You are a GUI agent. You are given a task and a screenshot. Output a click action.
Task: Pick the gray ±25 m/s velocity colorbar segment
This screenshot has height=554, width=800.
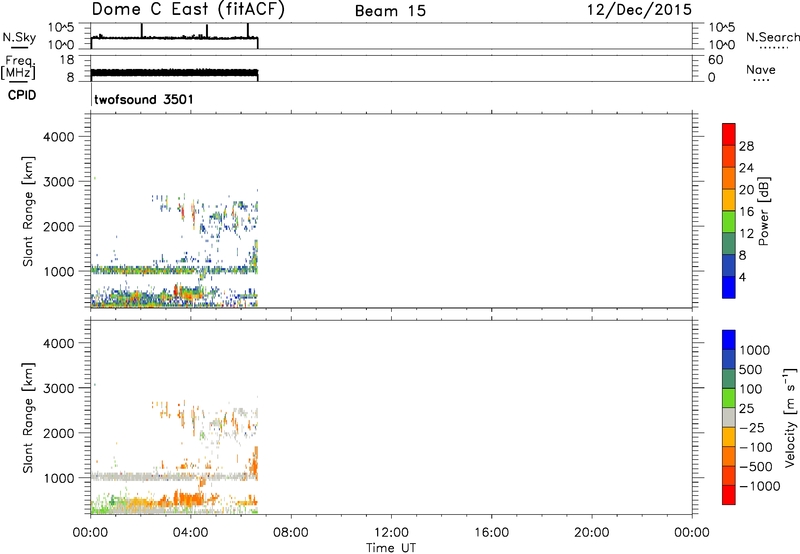[729, 418]
